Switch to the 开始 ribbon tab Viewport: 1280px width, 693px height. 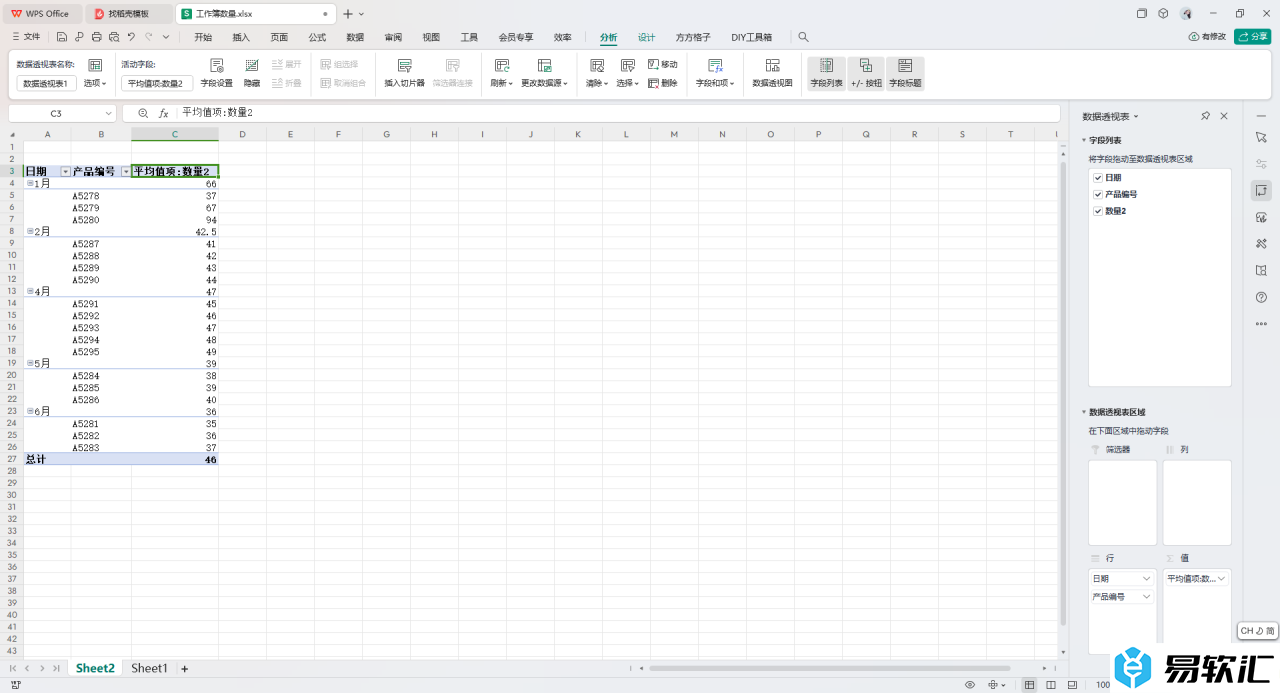pyautogui.click(x=203, y=37)
